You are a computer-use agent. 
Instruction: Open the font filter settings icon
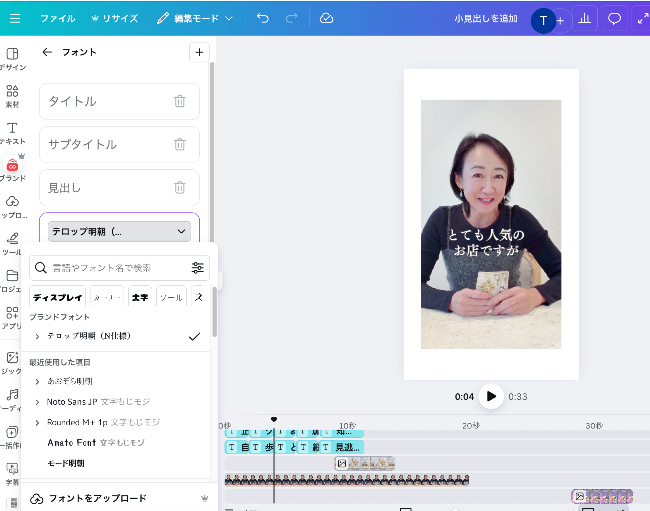click(197, 268)
